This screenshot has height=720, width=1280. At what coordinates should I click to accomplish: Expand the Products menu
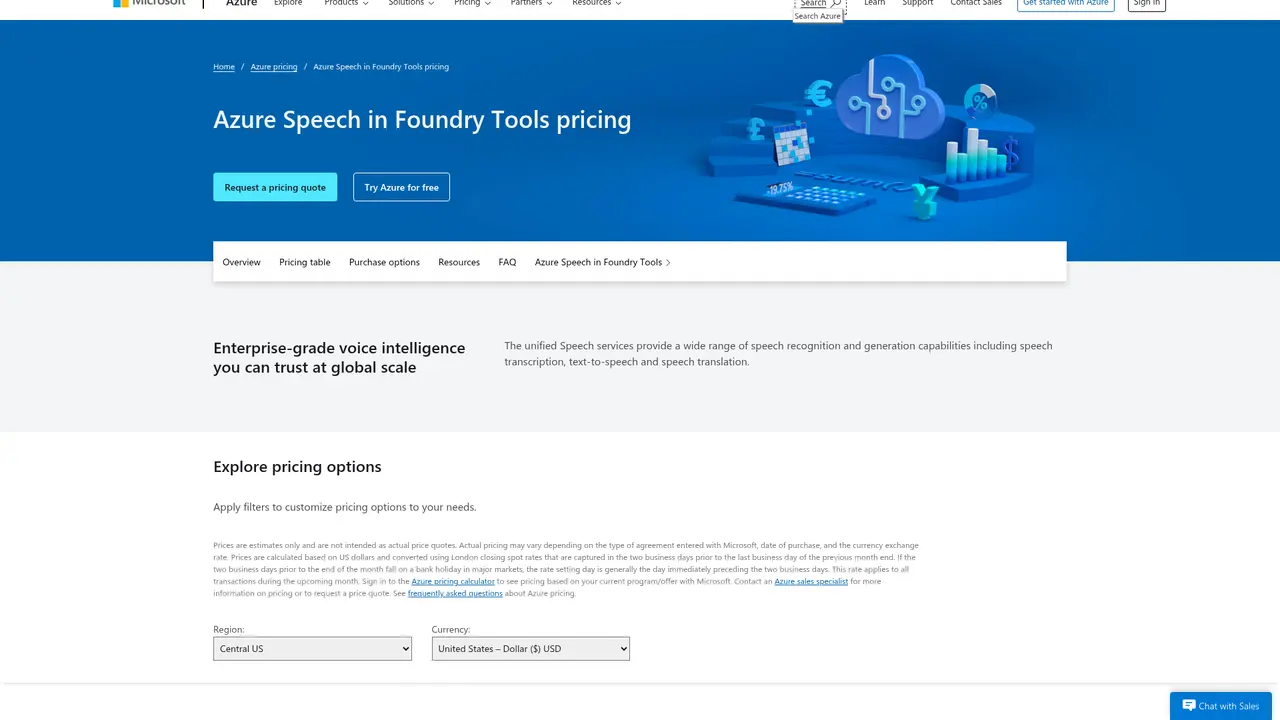(x=346, y=3)
